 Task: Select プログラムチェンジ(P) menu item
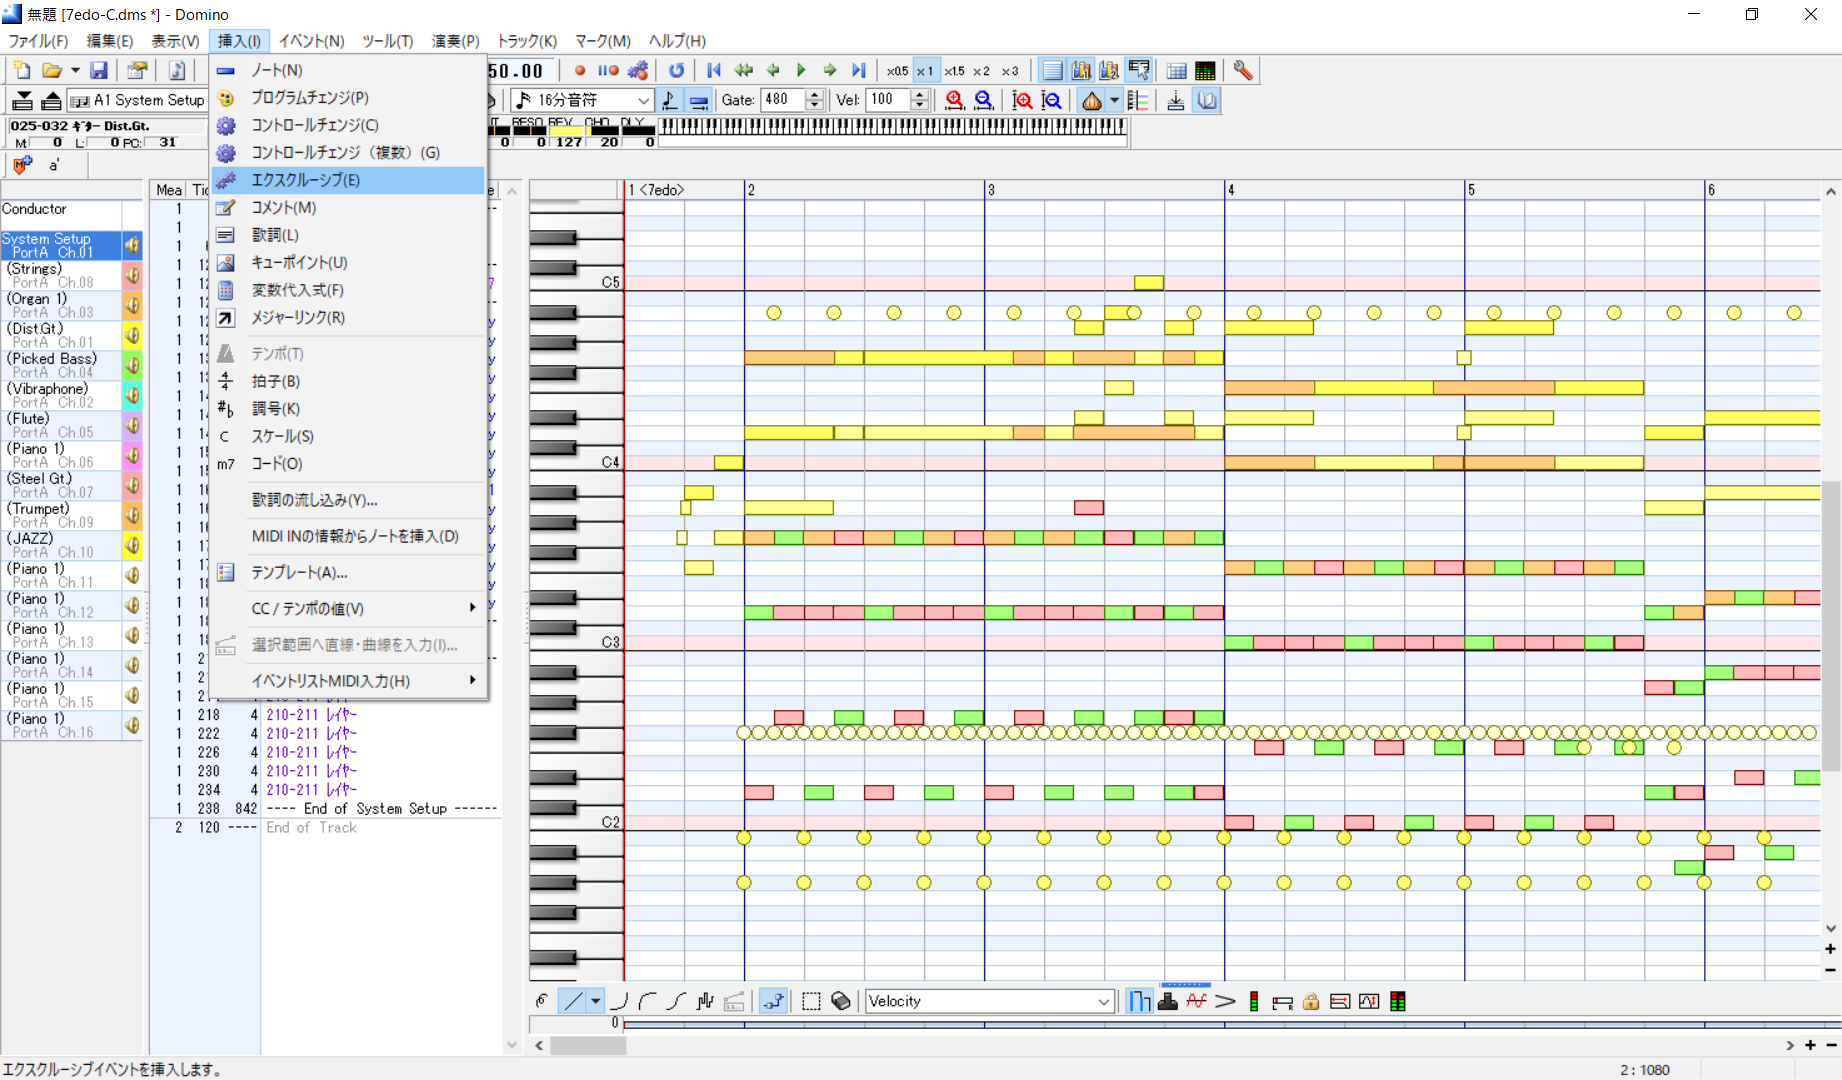point(347,98)
